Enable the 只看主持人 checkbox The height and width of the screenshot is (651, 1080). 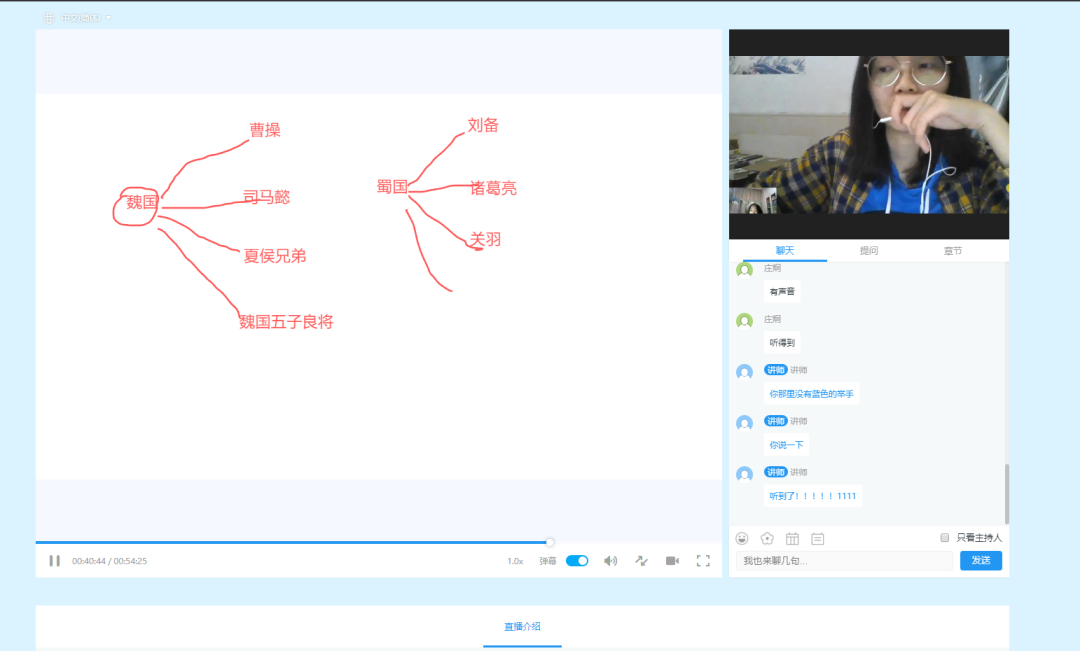(x=944, y=538)
